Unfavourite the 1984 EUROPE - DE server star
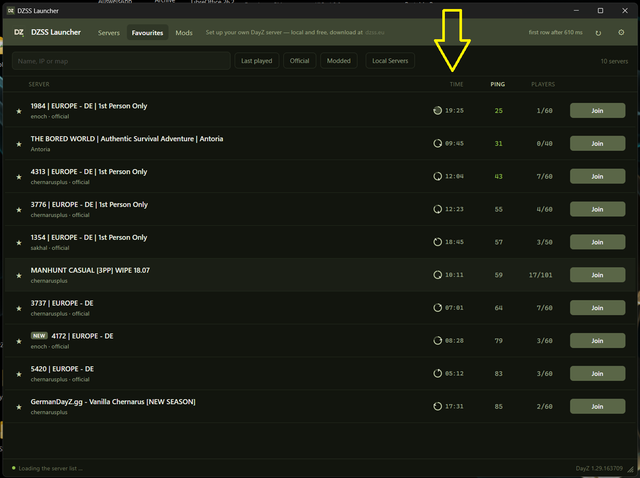The image size is (640, 478). (x=19, y=111)
